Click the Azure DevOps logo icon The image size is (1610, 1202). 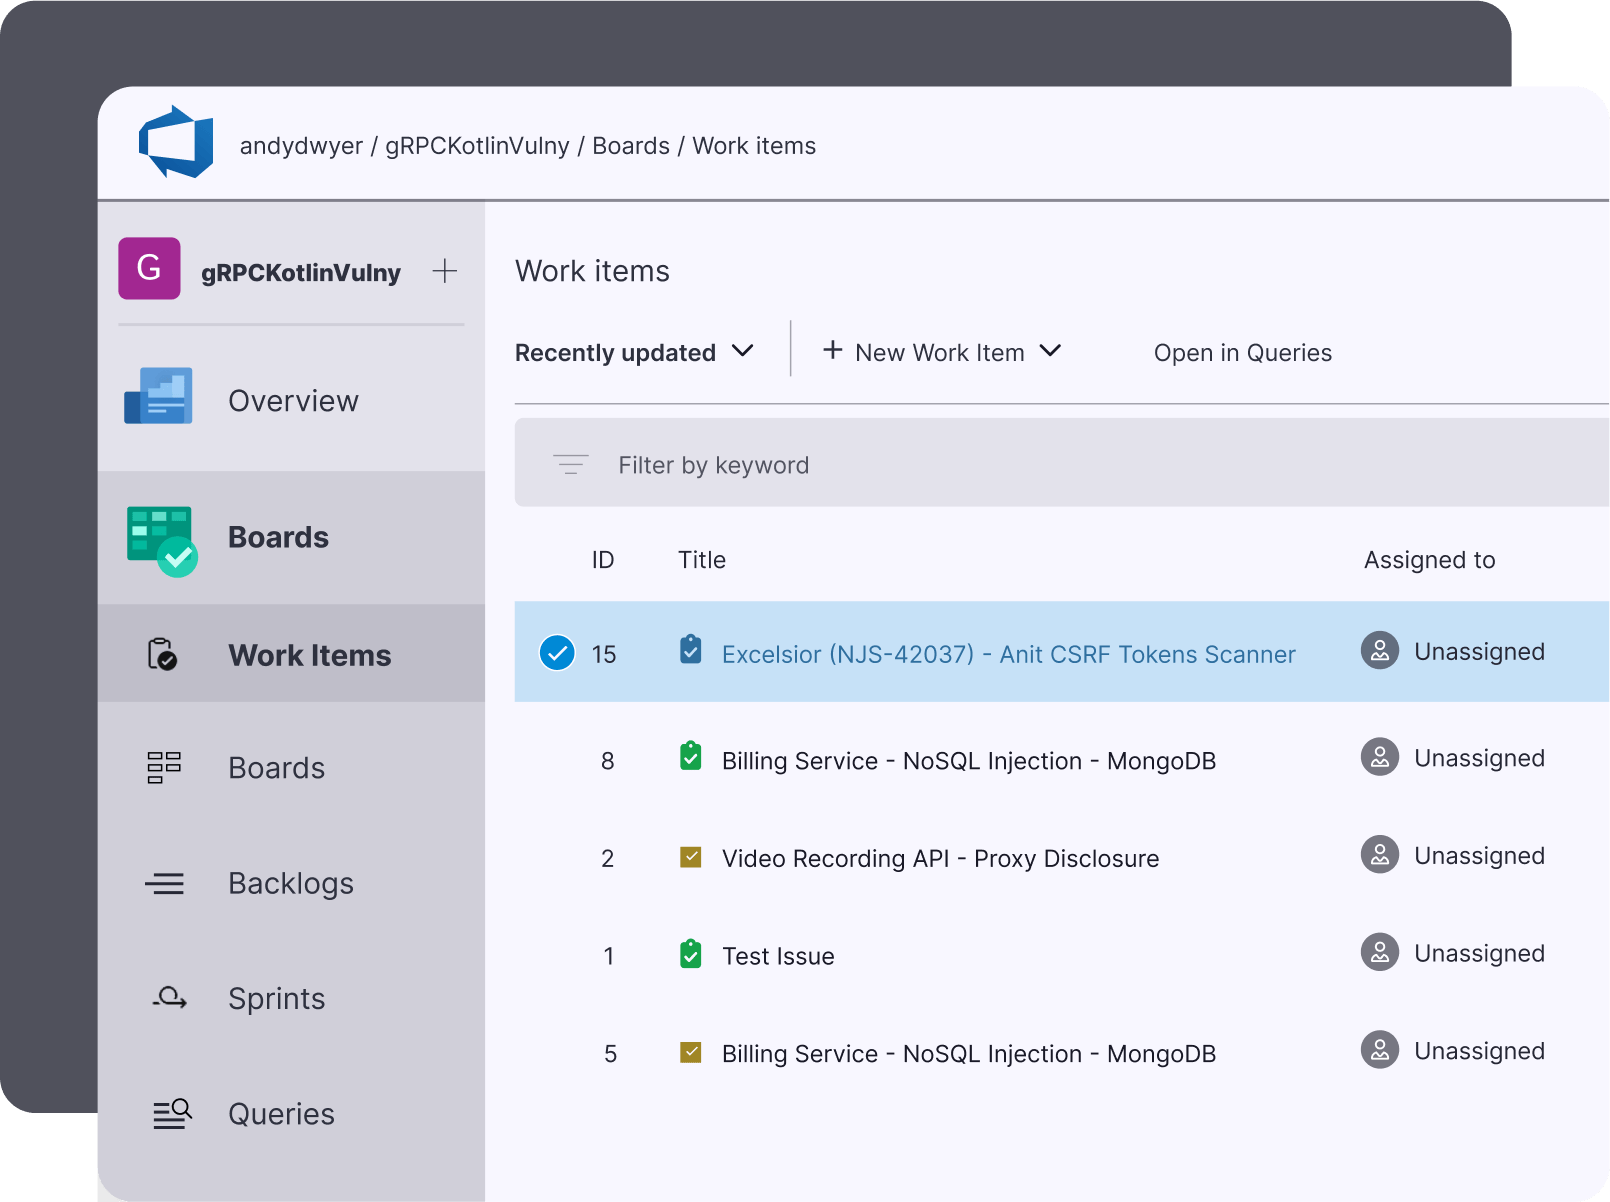coord(176,142)
